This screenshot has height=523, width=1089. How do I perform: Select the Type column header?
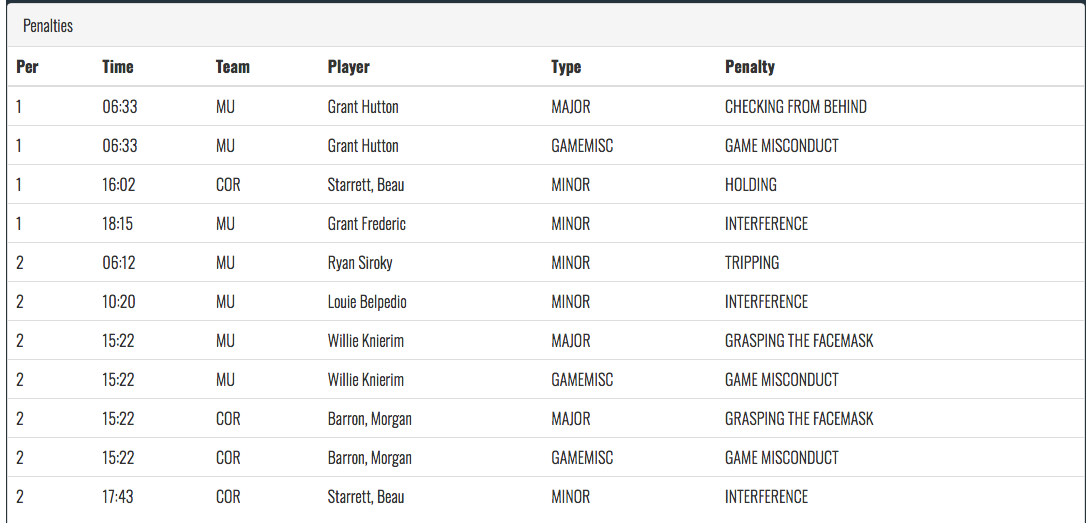(566, 67)
